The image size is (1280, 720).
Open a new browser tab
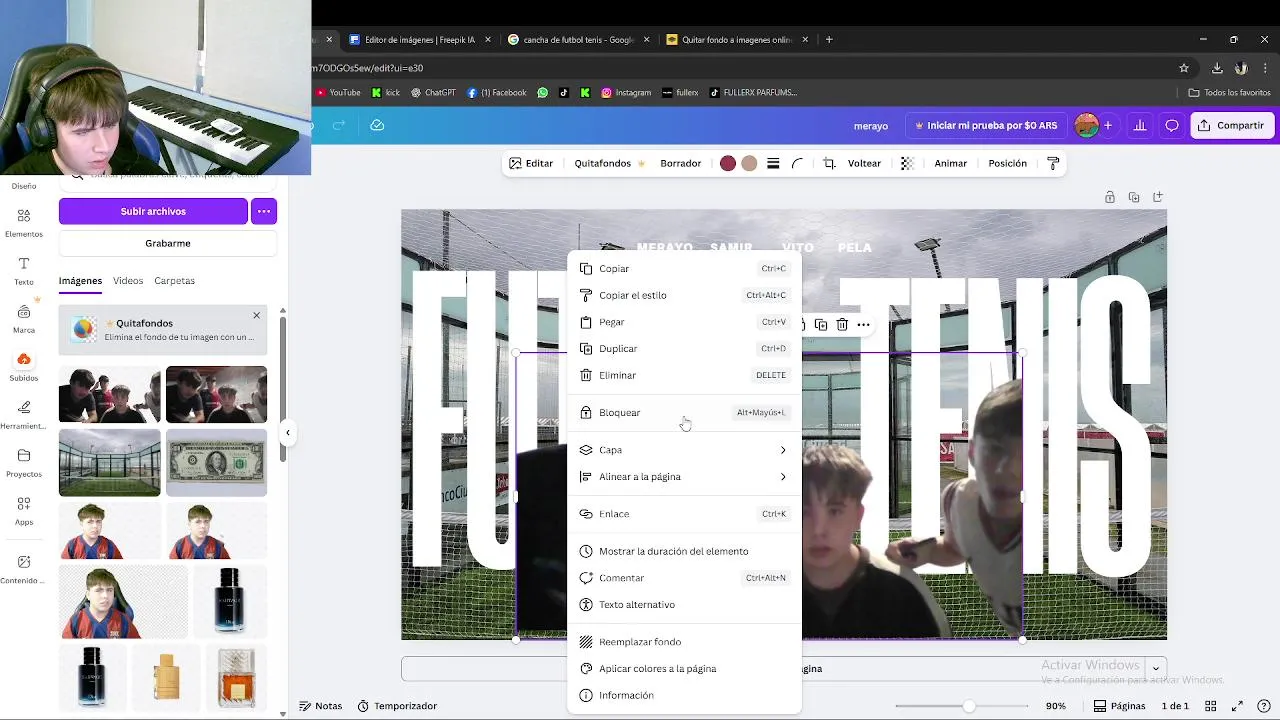pyautogui.click(x=829, y=40)
